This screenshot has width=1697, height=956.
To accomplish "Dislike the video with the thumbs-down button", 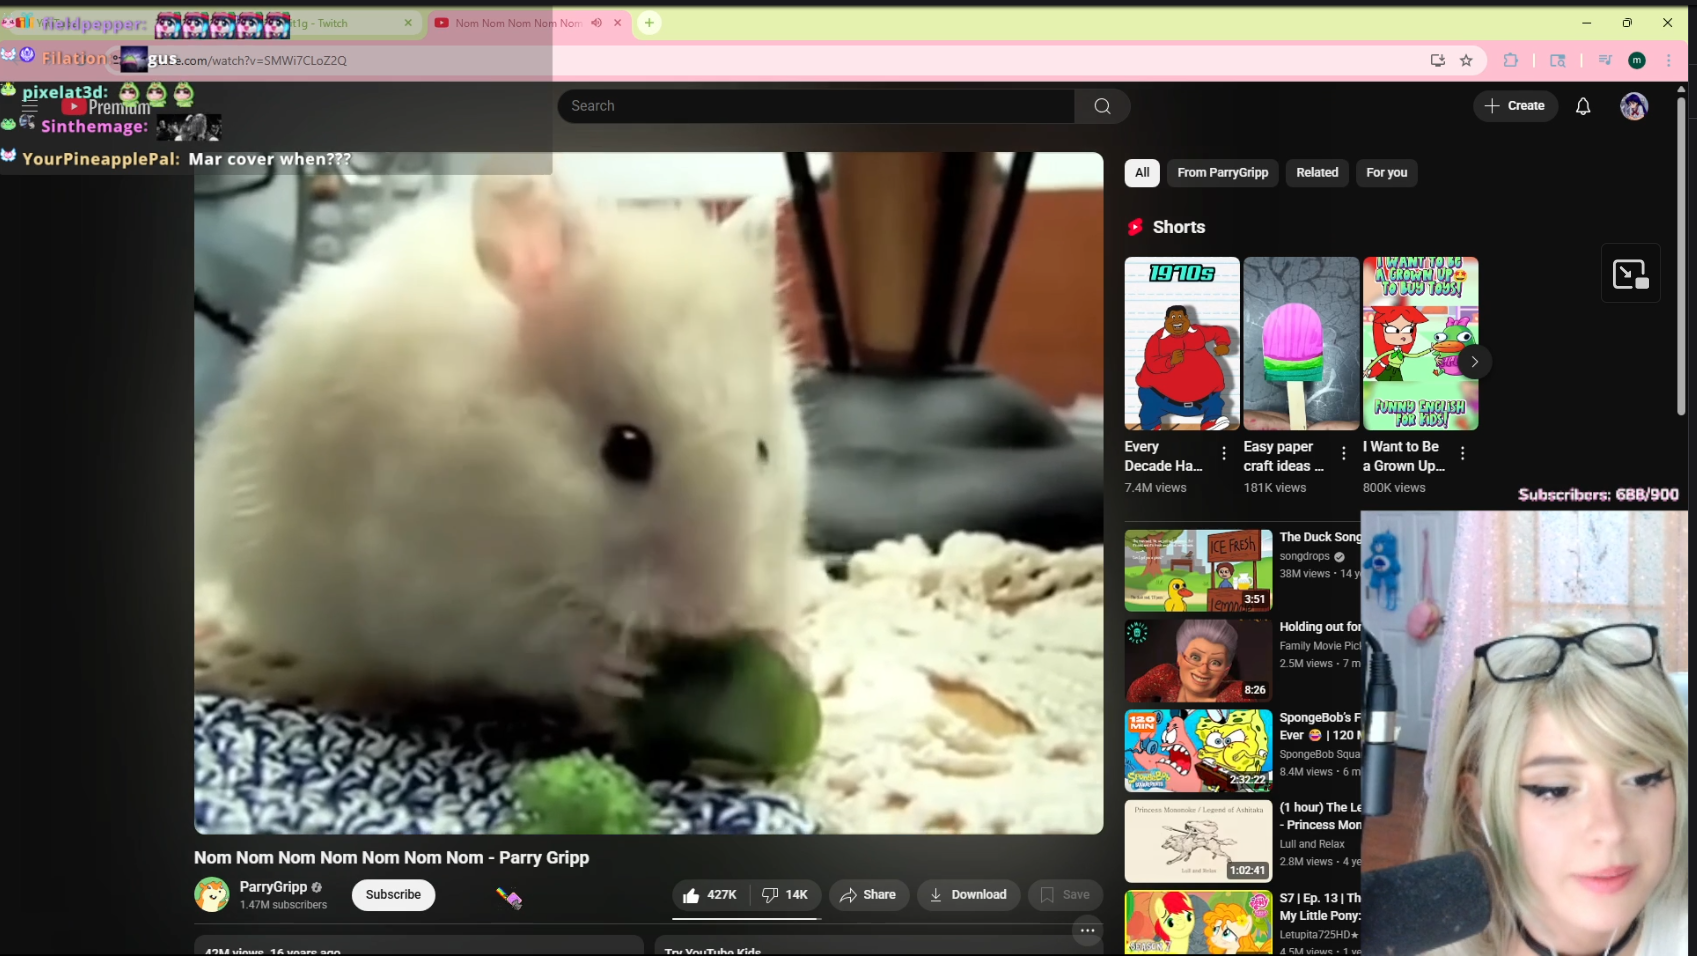I will tap(785, 895).
